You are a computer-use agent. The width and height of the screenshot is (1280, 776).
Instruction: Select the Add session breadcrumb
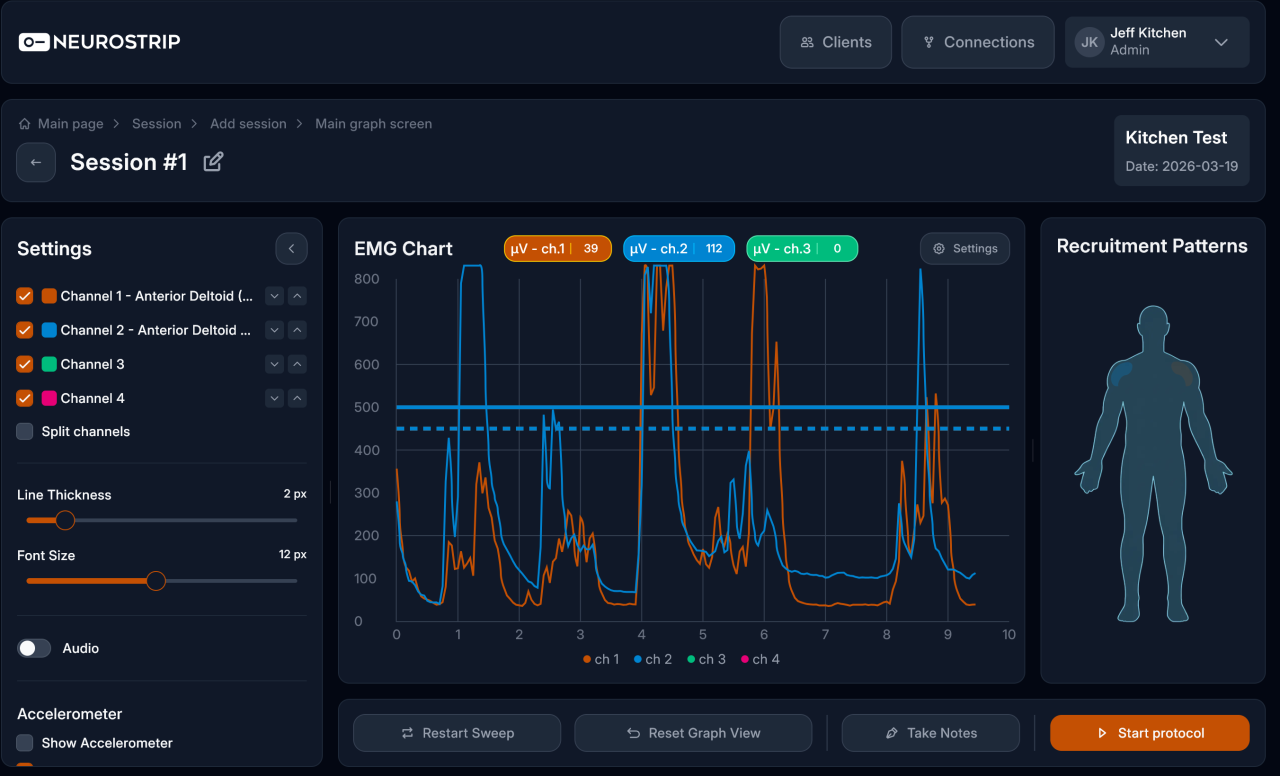pos(248,124)
